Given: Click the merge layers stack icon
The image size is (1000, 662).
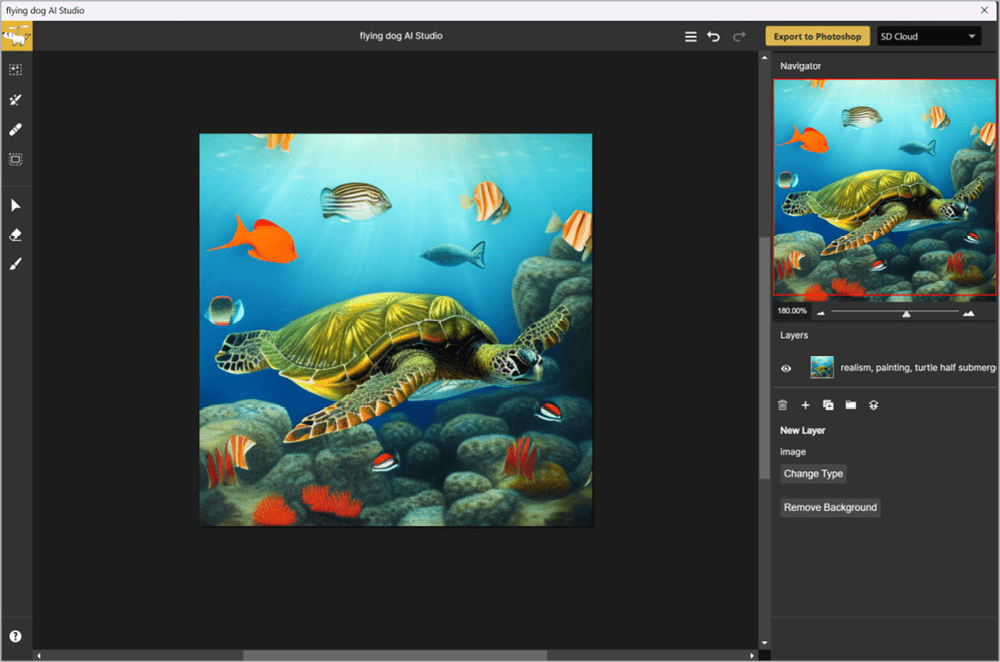Looking at the screenshot, I should coord(874,405).
